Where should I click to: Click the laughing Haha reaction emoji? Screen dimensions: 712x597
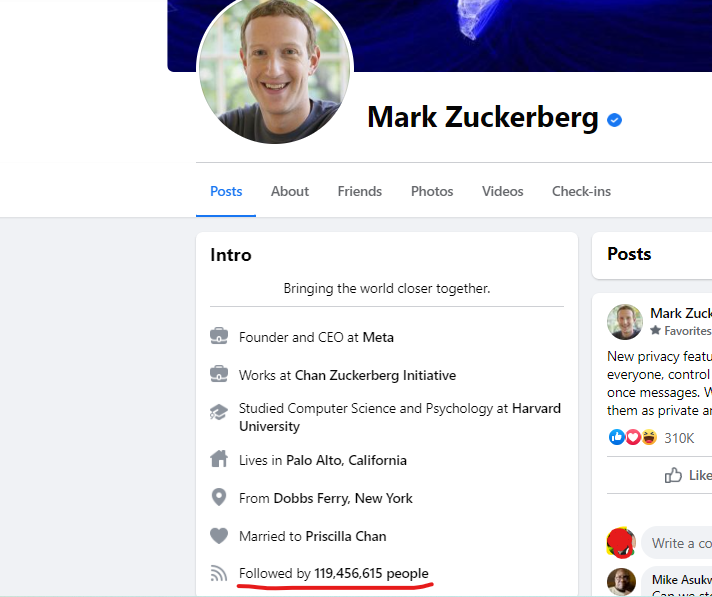(648, 437)
